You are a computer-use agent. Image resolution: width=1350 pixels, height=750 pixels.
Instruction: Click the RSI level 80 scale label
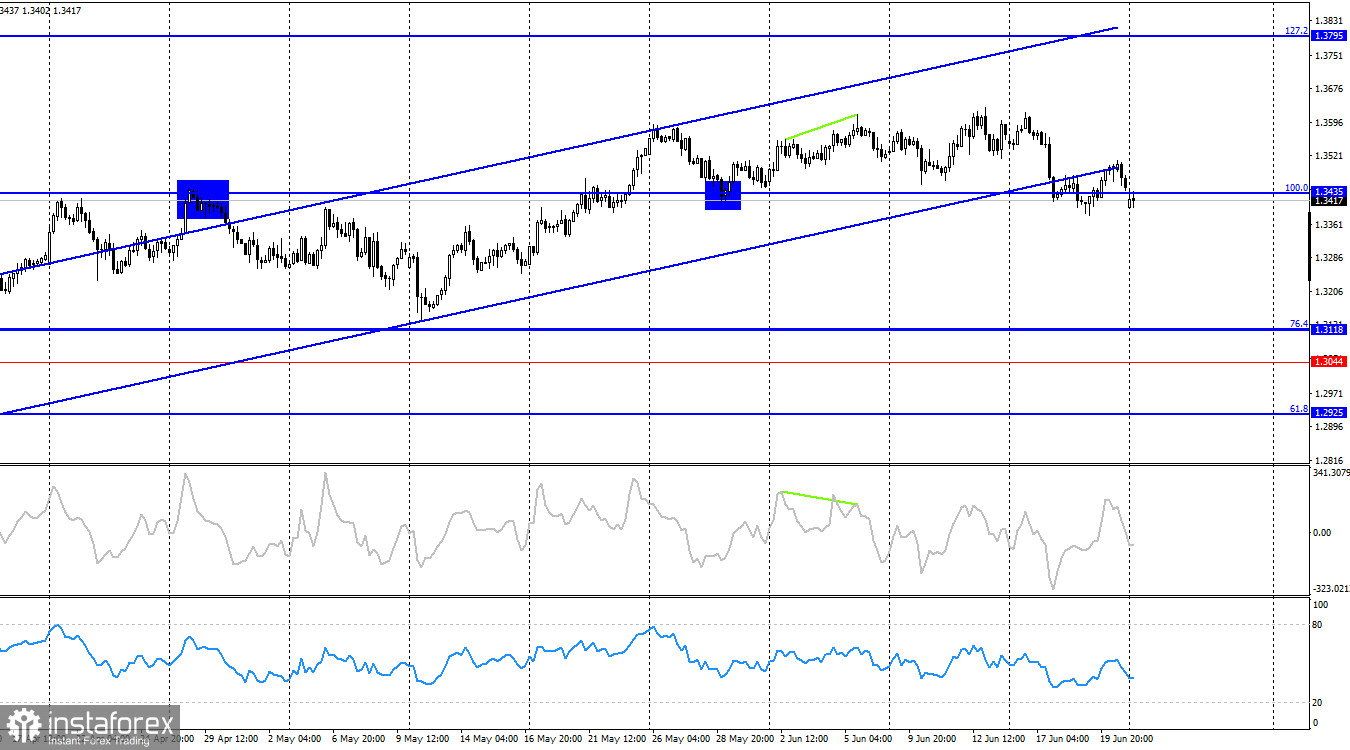(x=1319, y=625)
